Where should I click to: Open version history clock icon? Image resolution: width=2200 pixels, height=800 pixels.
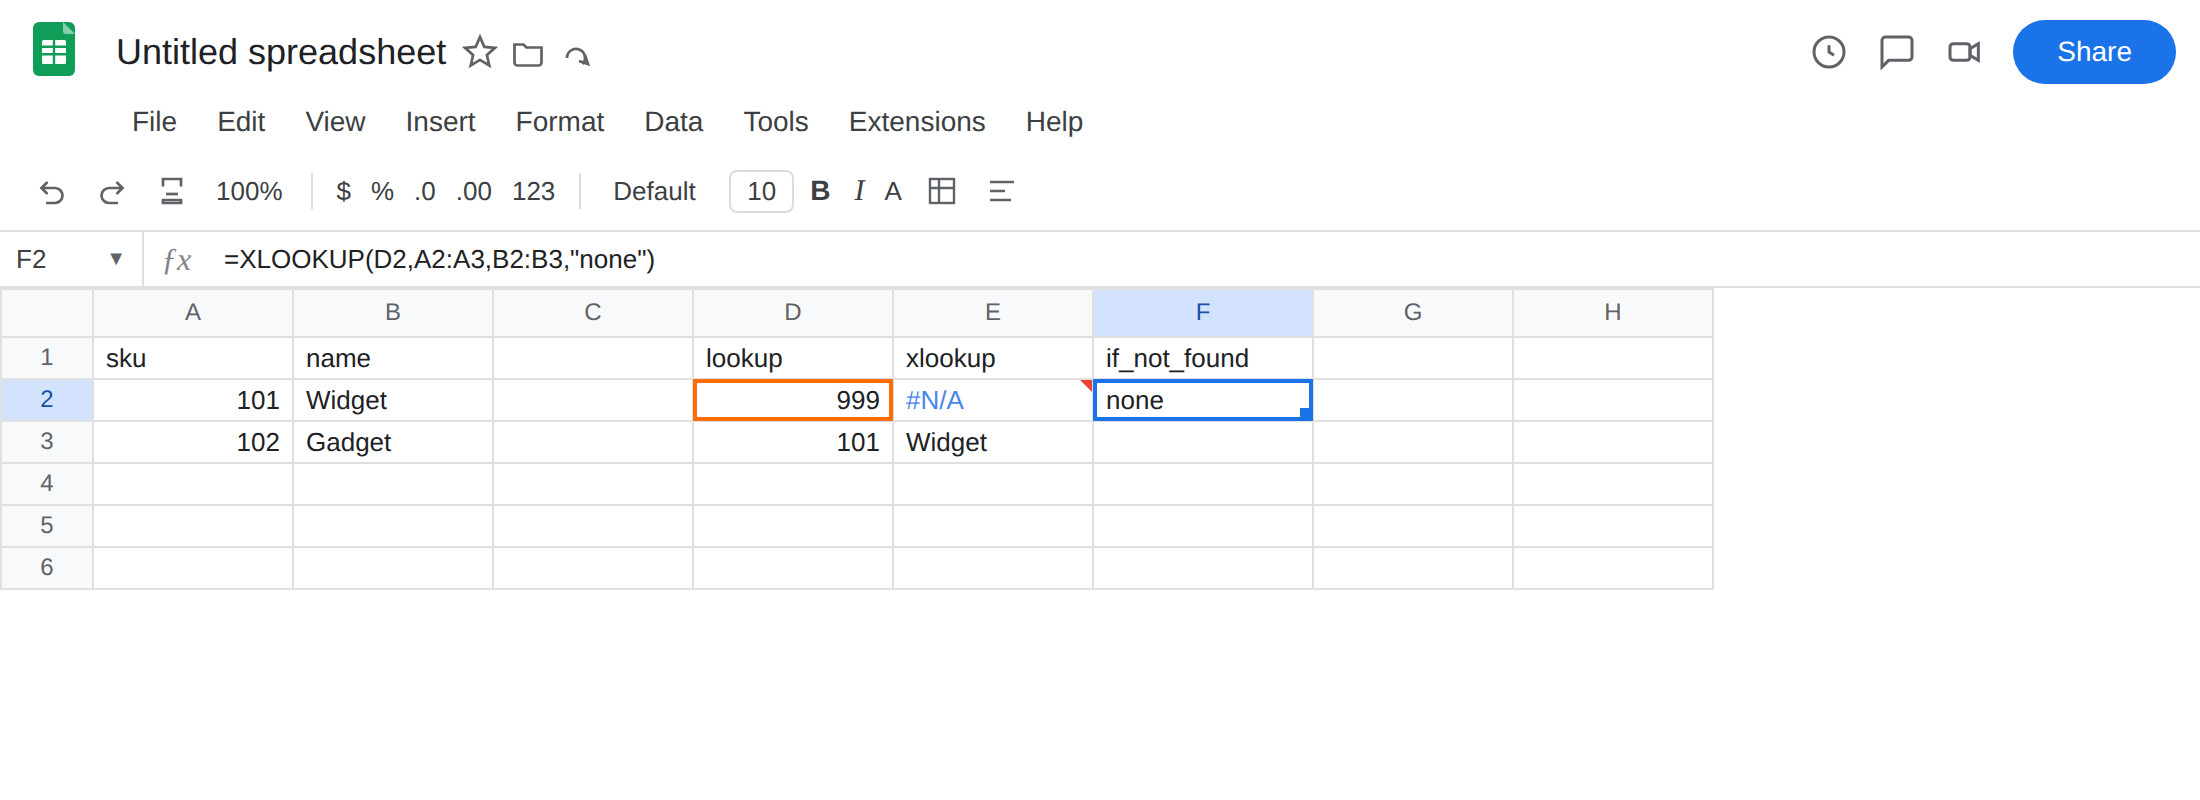pos(1829,52)
